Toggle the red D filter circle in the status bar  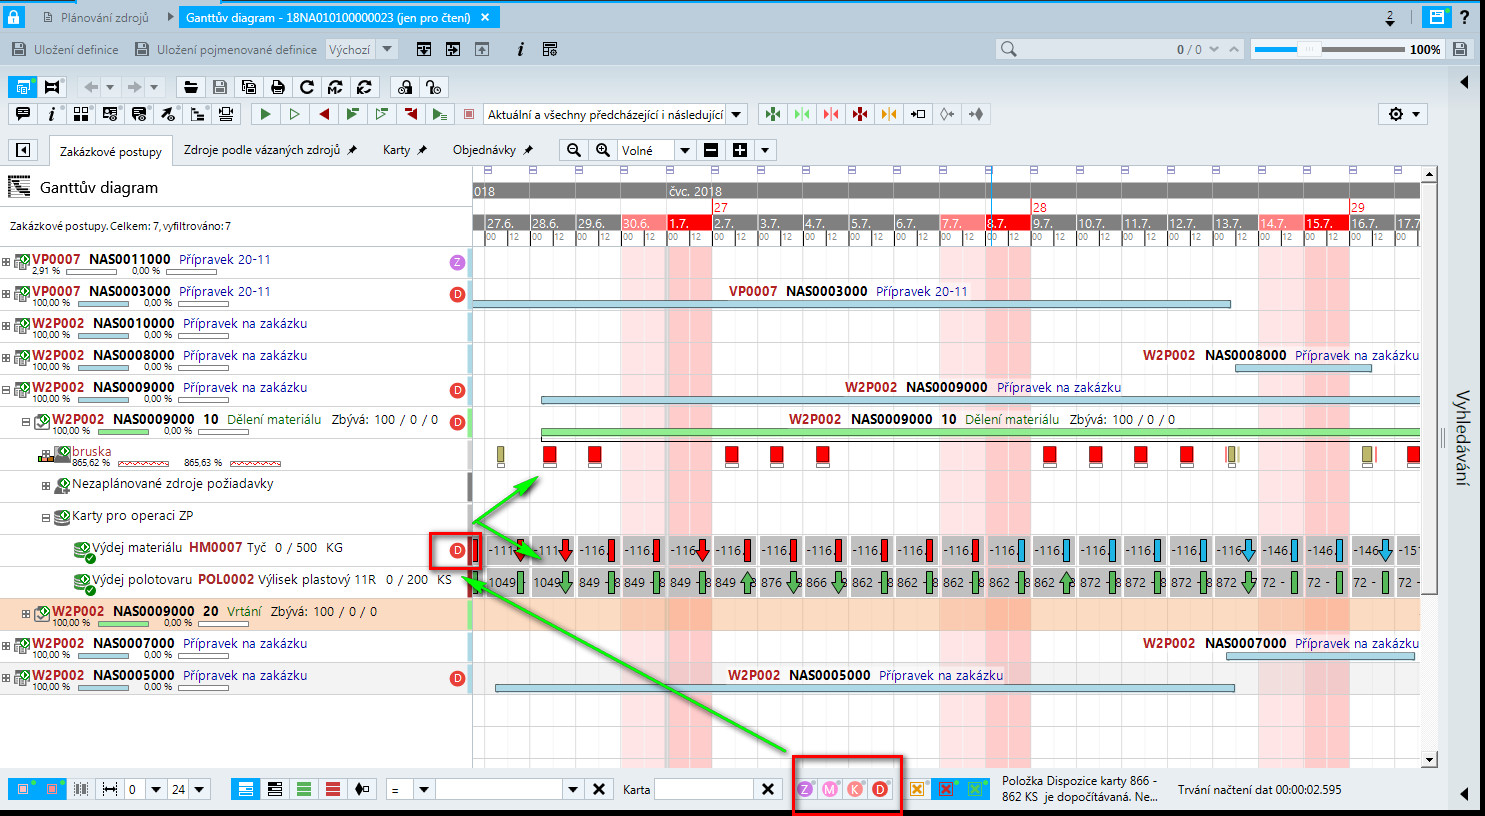pos(880,789)
